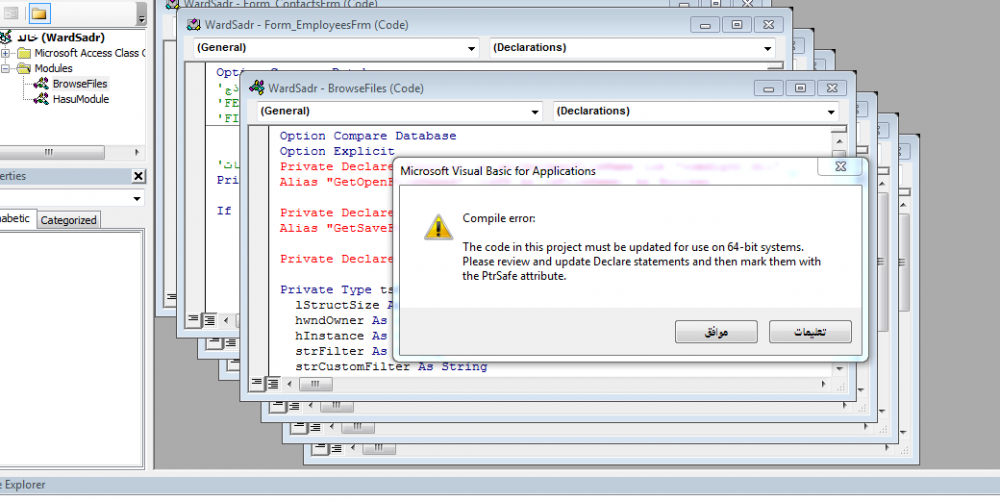Select the WardSadr project root node
The image size is (1000, 501).
tap(61, 38)
